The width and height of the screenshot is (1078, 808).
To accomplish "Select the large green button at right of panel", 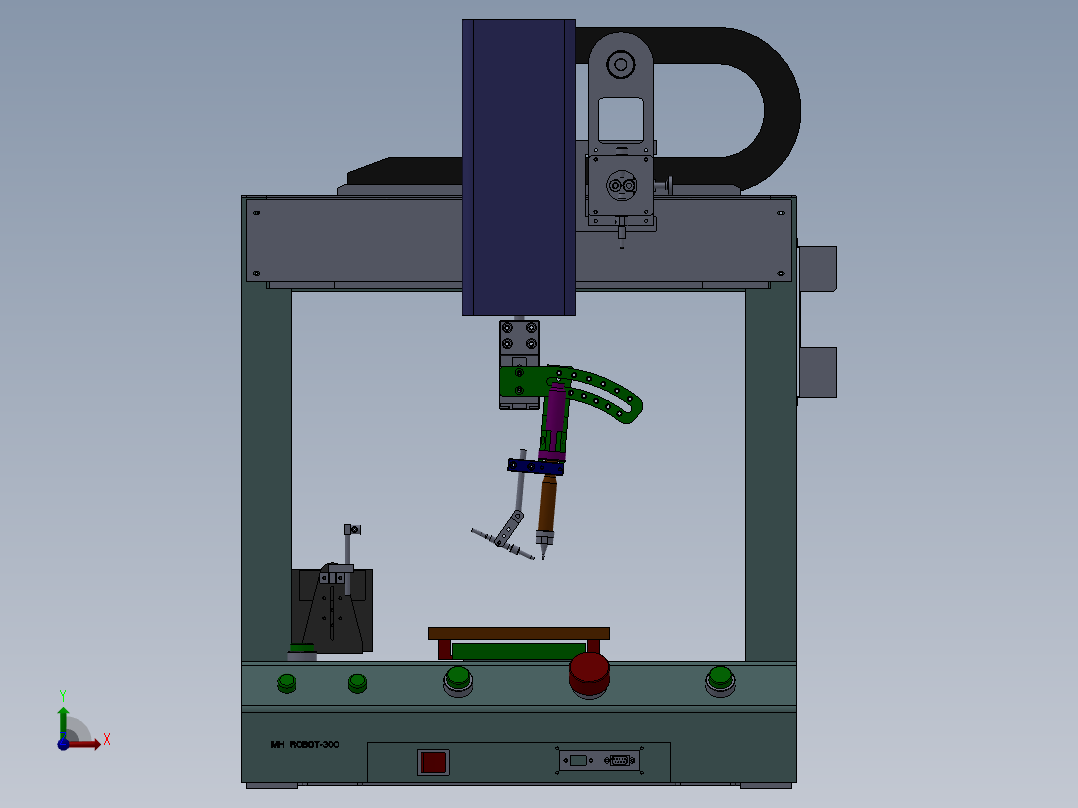I will tap(720, 681).
